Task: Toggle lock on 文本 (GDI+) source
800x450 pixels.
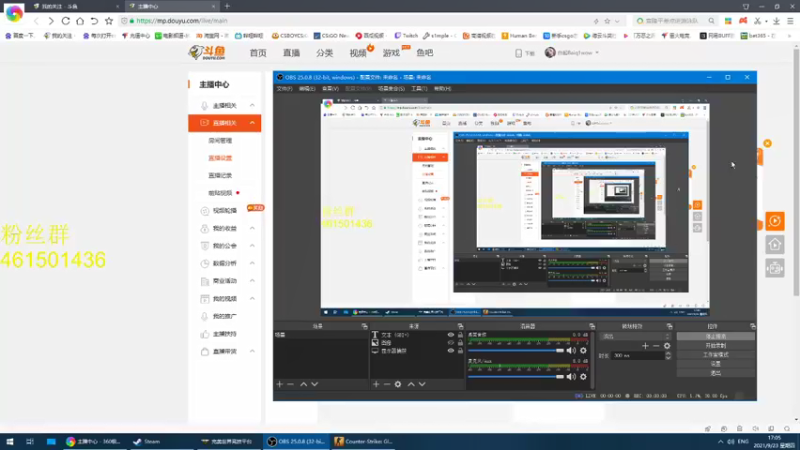Action: coord(460,335)
